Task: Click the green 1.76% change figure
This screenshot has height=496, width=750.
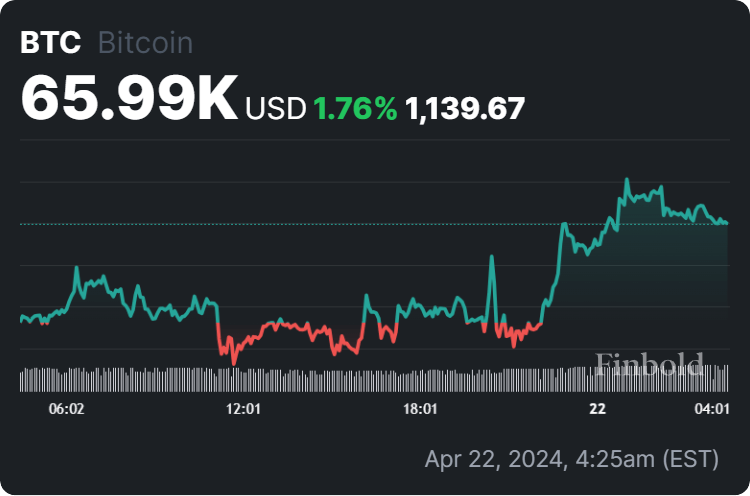Action: coord(355,109)
